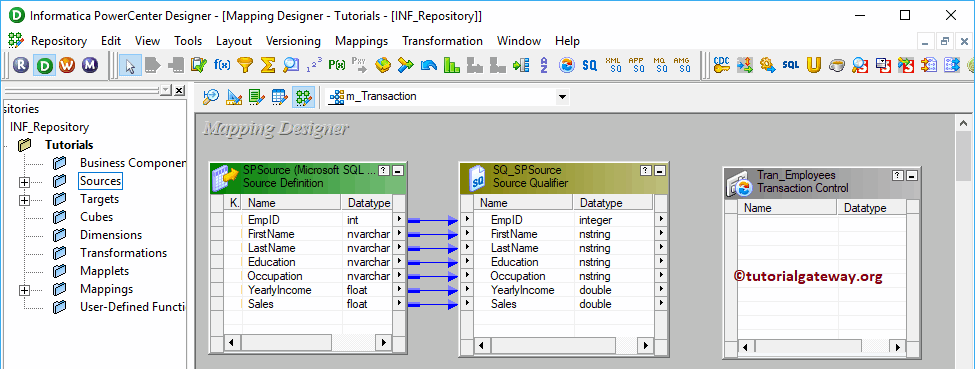This screenshot has height=369, width=975.
Task: Expand the Mappings folder node
Action: [x=24, y=290]
